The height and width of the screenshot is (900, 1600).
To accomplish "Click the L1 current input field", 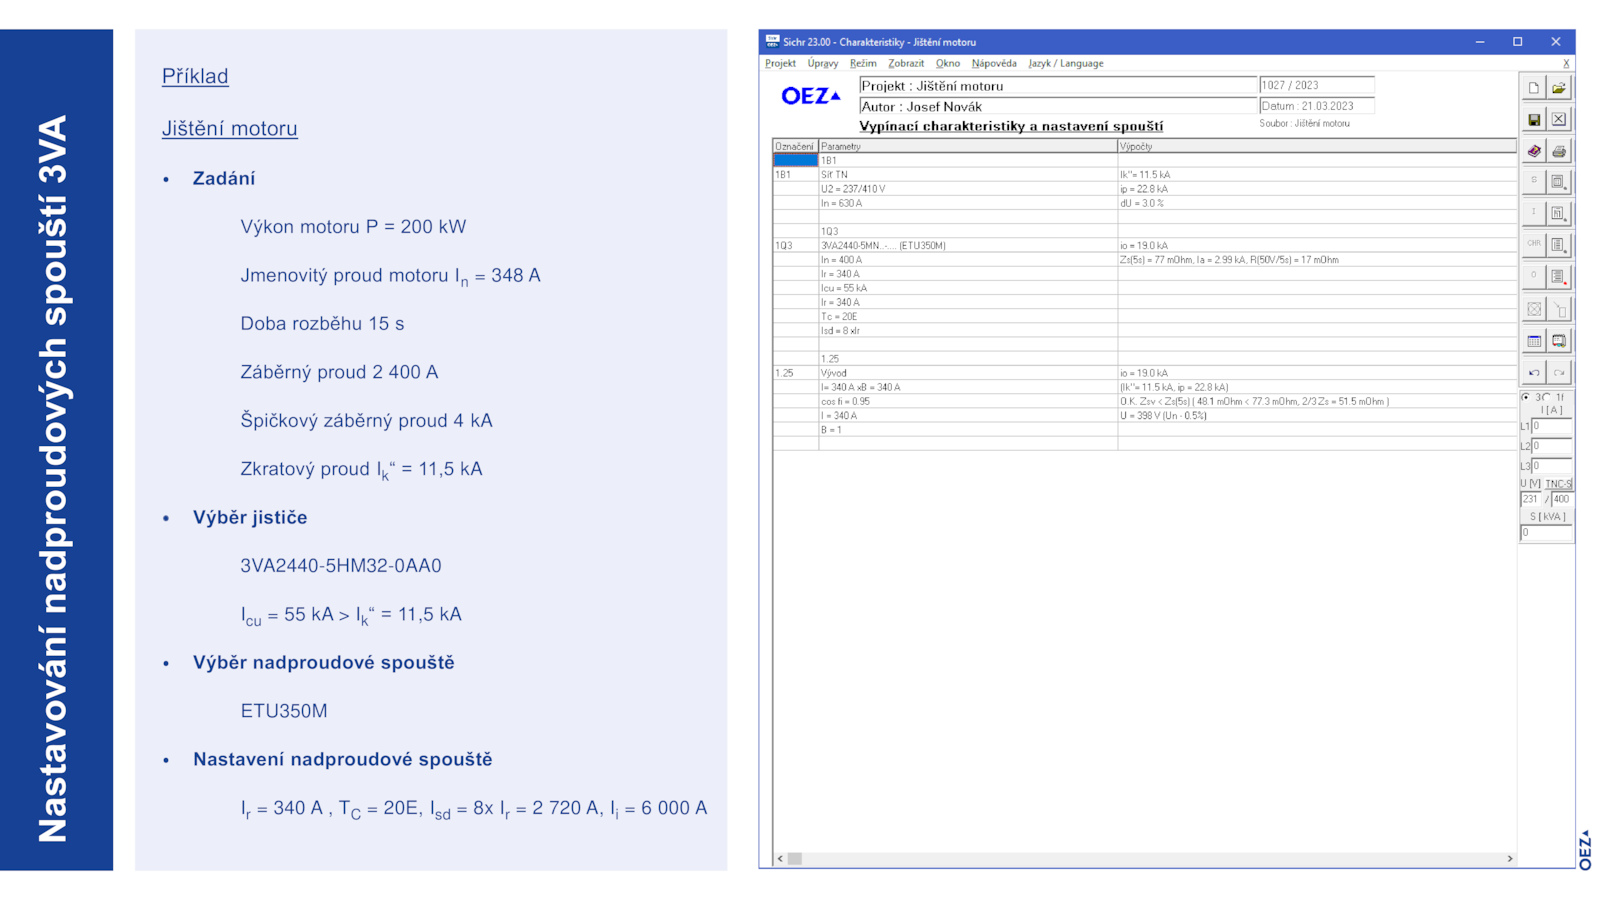I will pyautogui.click(x=1552, y=426).
